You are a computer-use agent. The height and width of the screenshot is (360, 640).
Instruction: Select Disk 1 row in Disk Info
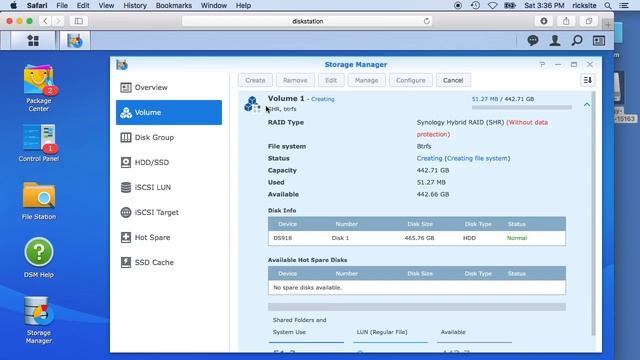[x=417, y=238]
